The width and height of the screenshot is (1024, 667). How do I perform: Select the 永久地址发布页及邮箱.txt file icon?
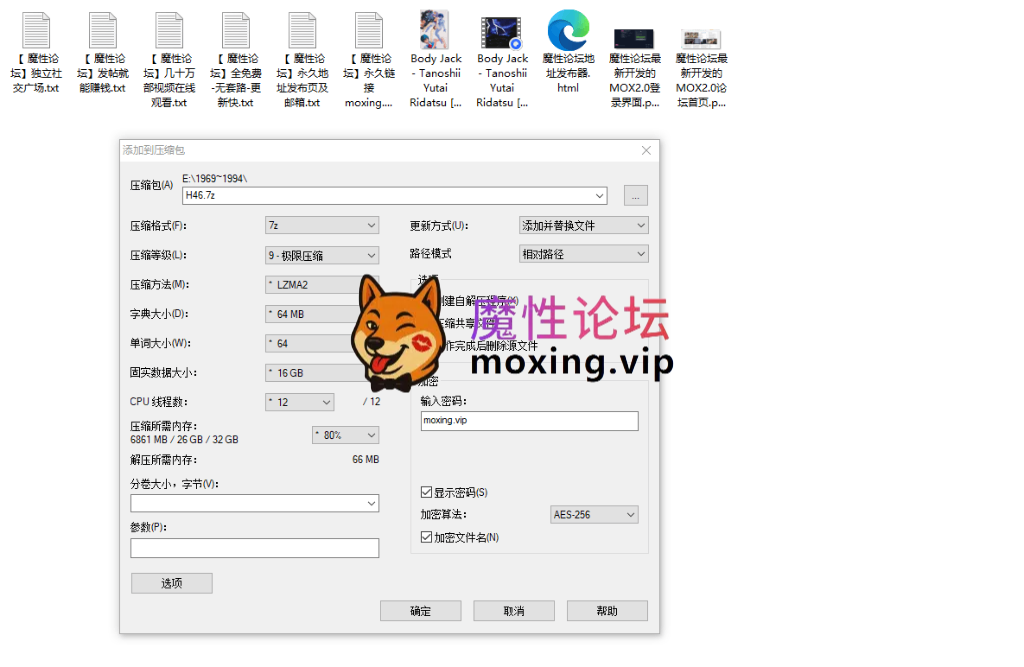(x=302, y=30)
